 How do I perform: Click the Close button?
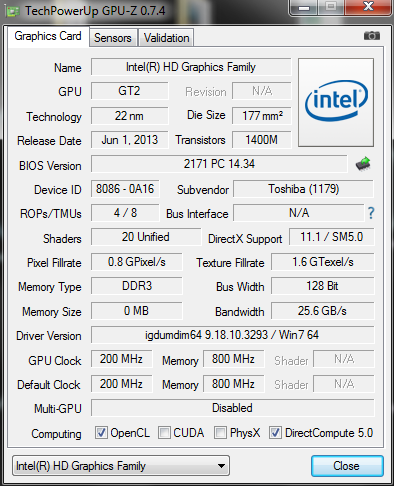(x=347, y=466)
